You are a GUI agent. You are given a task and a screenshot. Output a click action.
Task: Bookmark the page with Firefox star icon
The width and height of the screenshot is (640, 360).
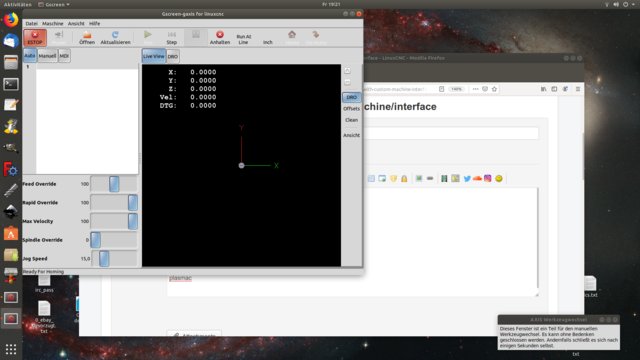click(x=494, y=89)
